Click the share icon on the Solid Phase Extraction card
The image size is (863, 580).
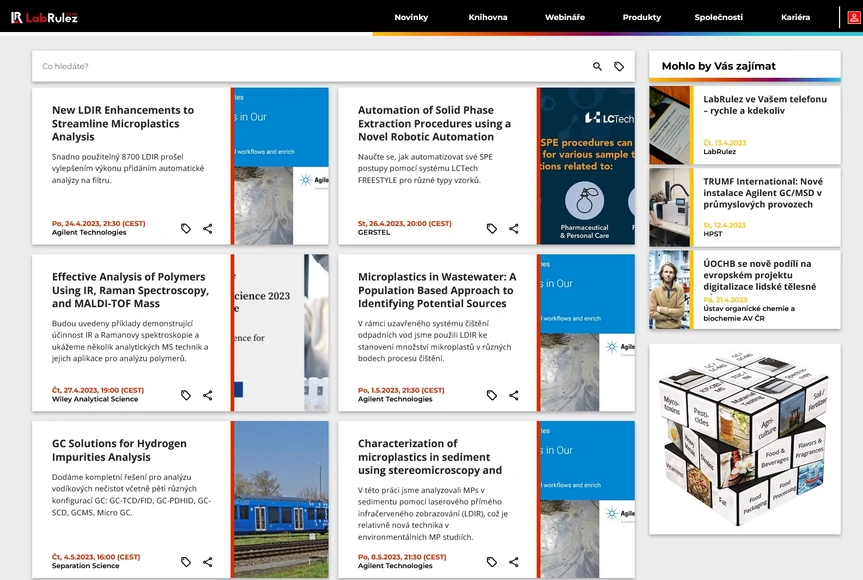(x=513, y=228)
